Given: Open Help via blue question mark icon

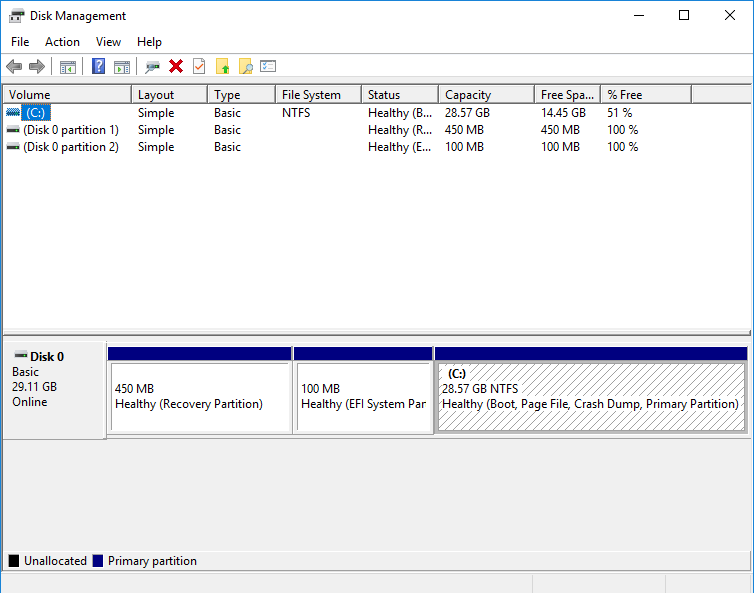Looking at the screenshot, I should pos(98,67).
